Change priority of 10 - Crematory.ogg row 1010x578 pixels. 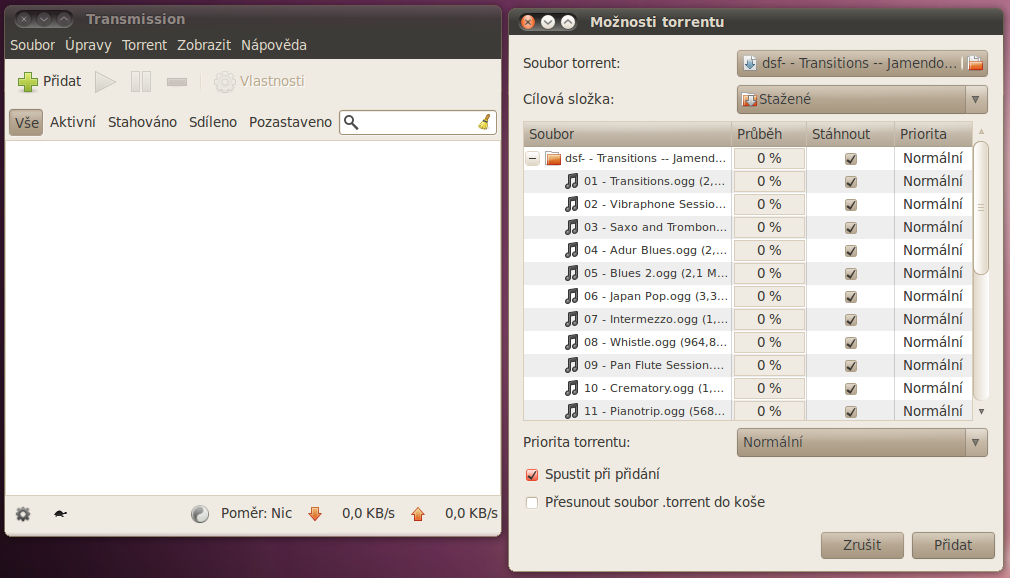(x=933, y=388)
